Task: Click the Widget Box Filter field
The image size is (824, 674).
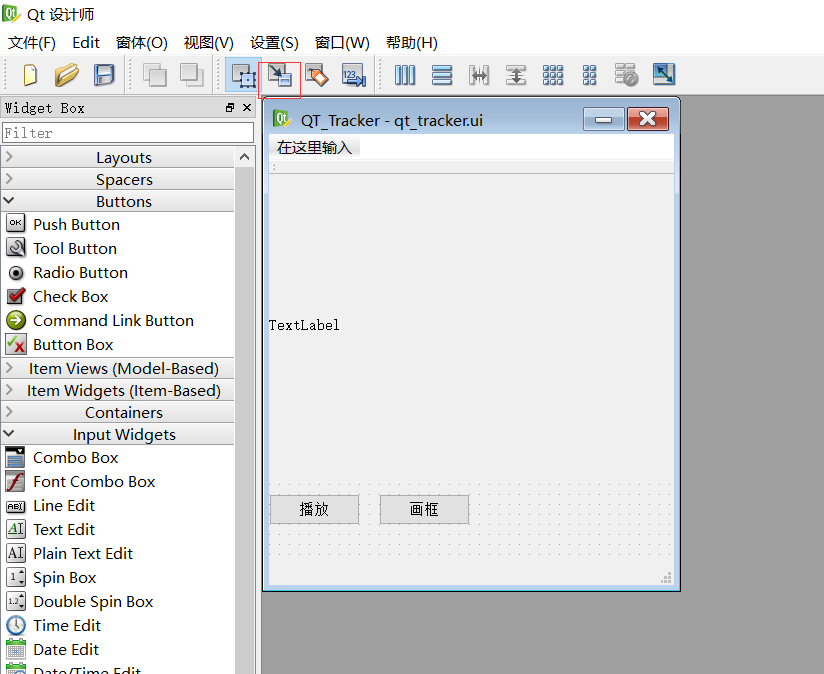Action: point(128,133)
